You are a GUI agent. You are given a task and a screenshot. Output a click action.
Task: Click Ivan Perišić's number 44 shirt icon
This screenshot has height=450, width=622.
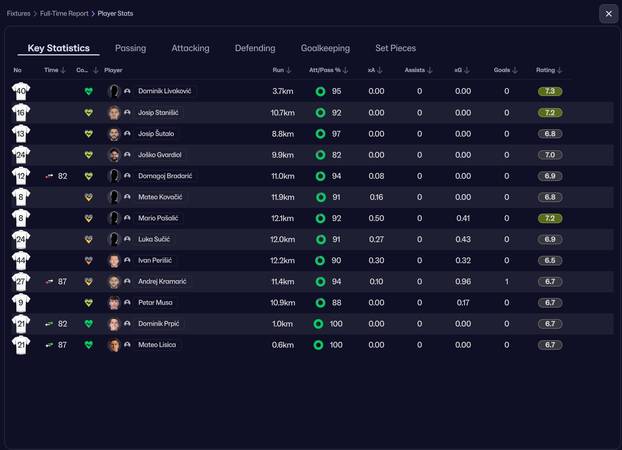(21, 260)
